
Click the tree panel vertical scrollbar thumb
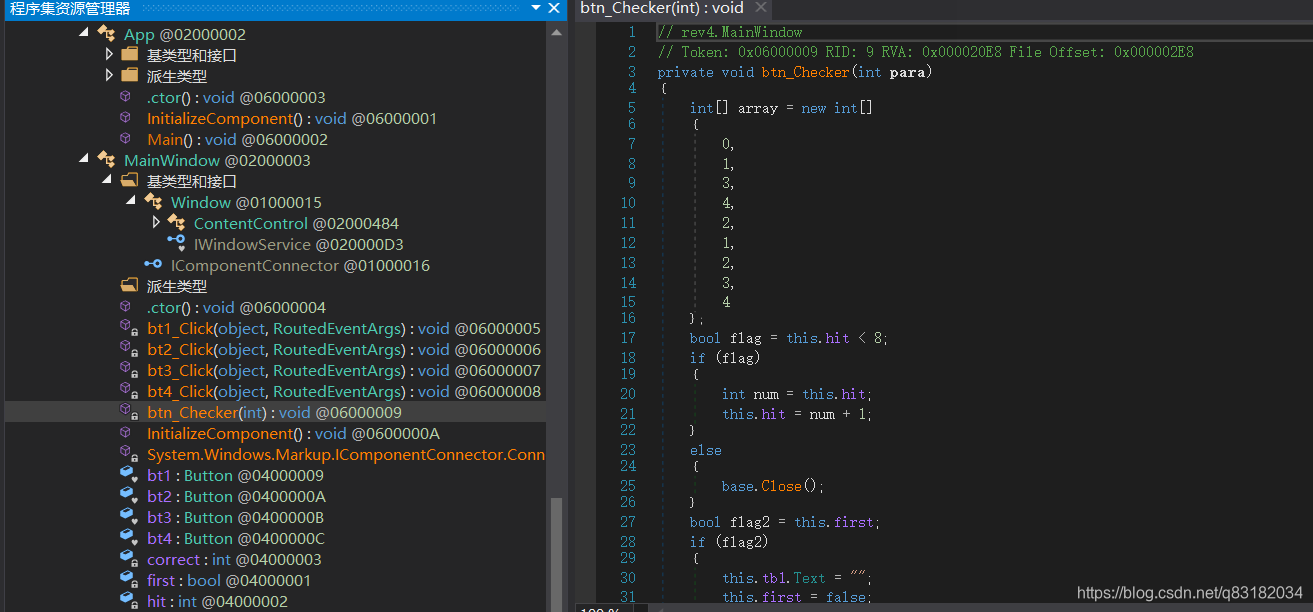557,553
